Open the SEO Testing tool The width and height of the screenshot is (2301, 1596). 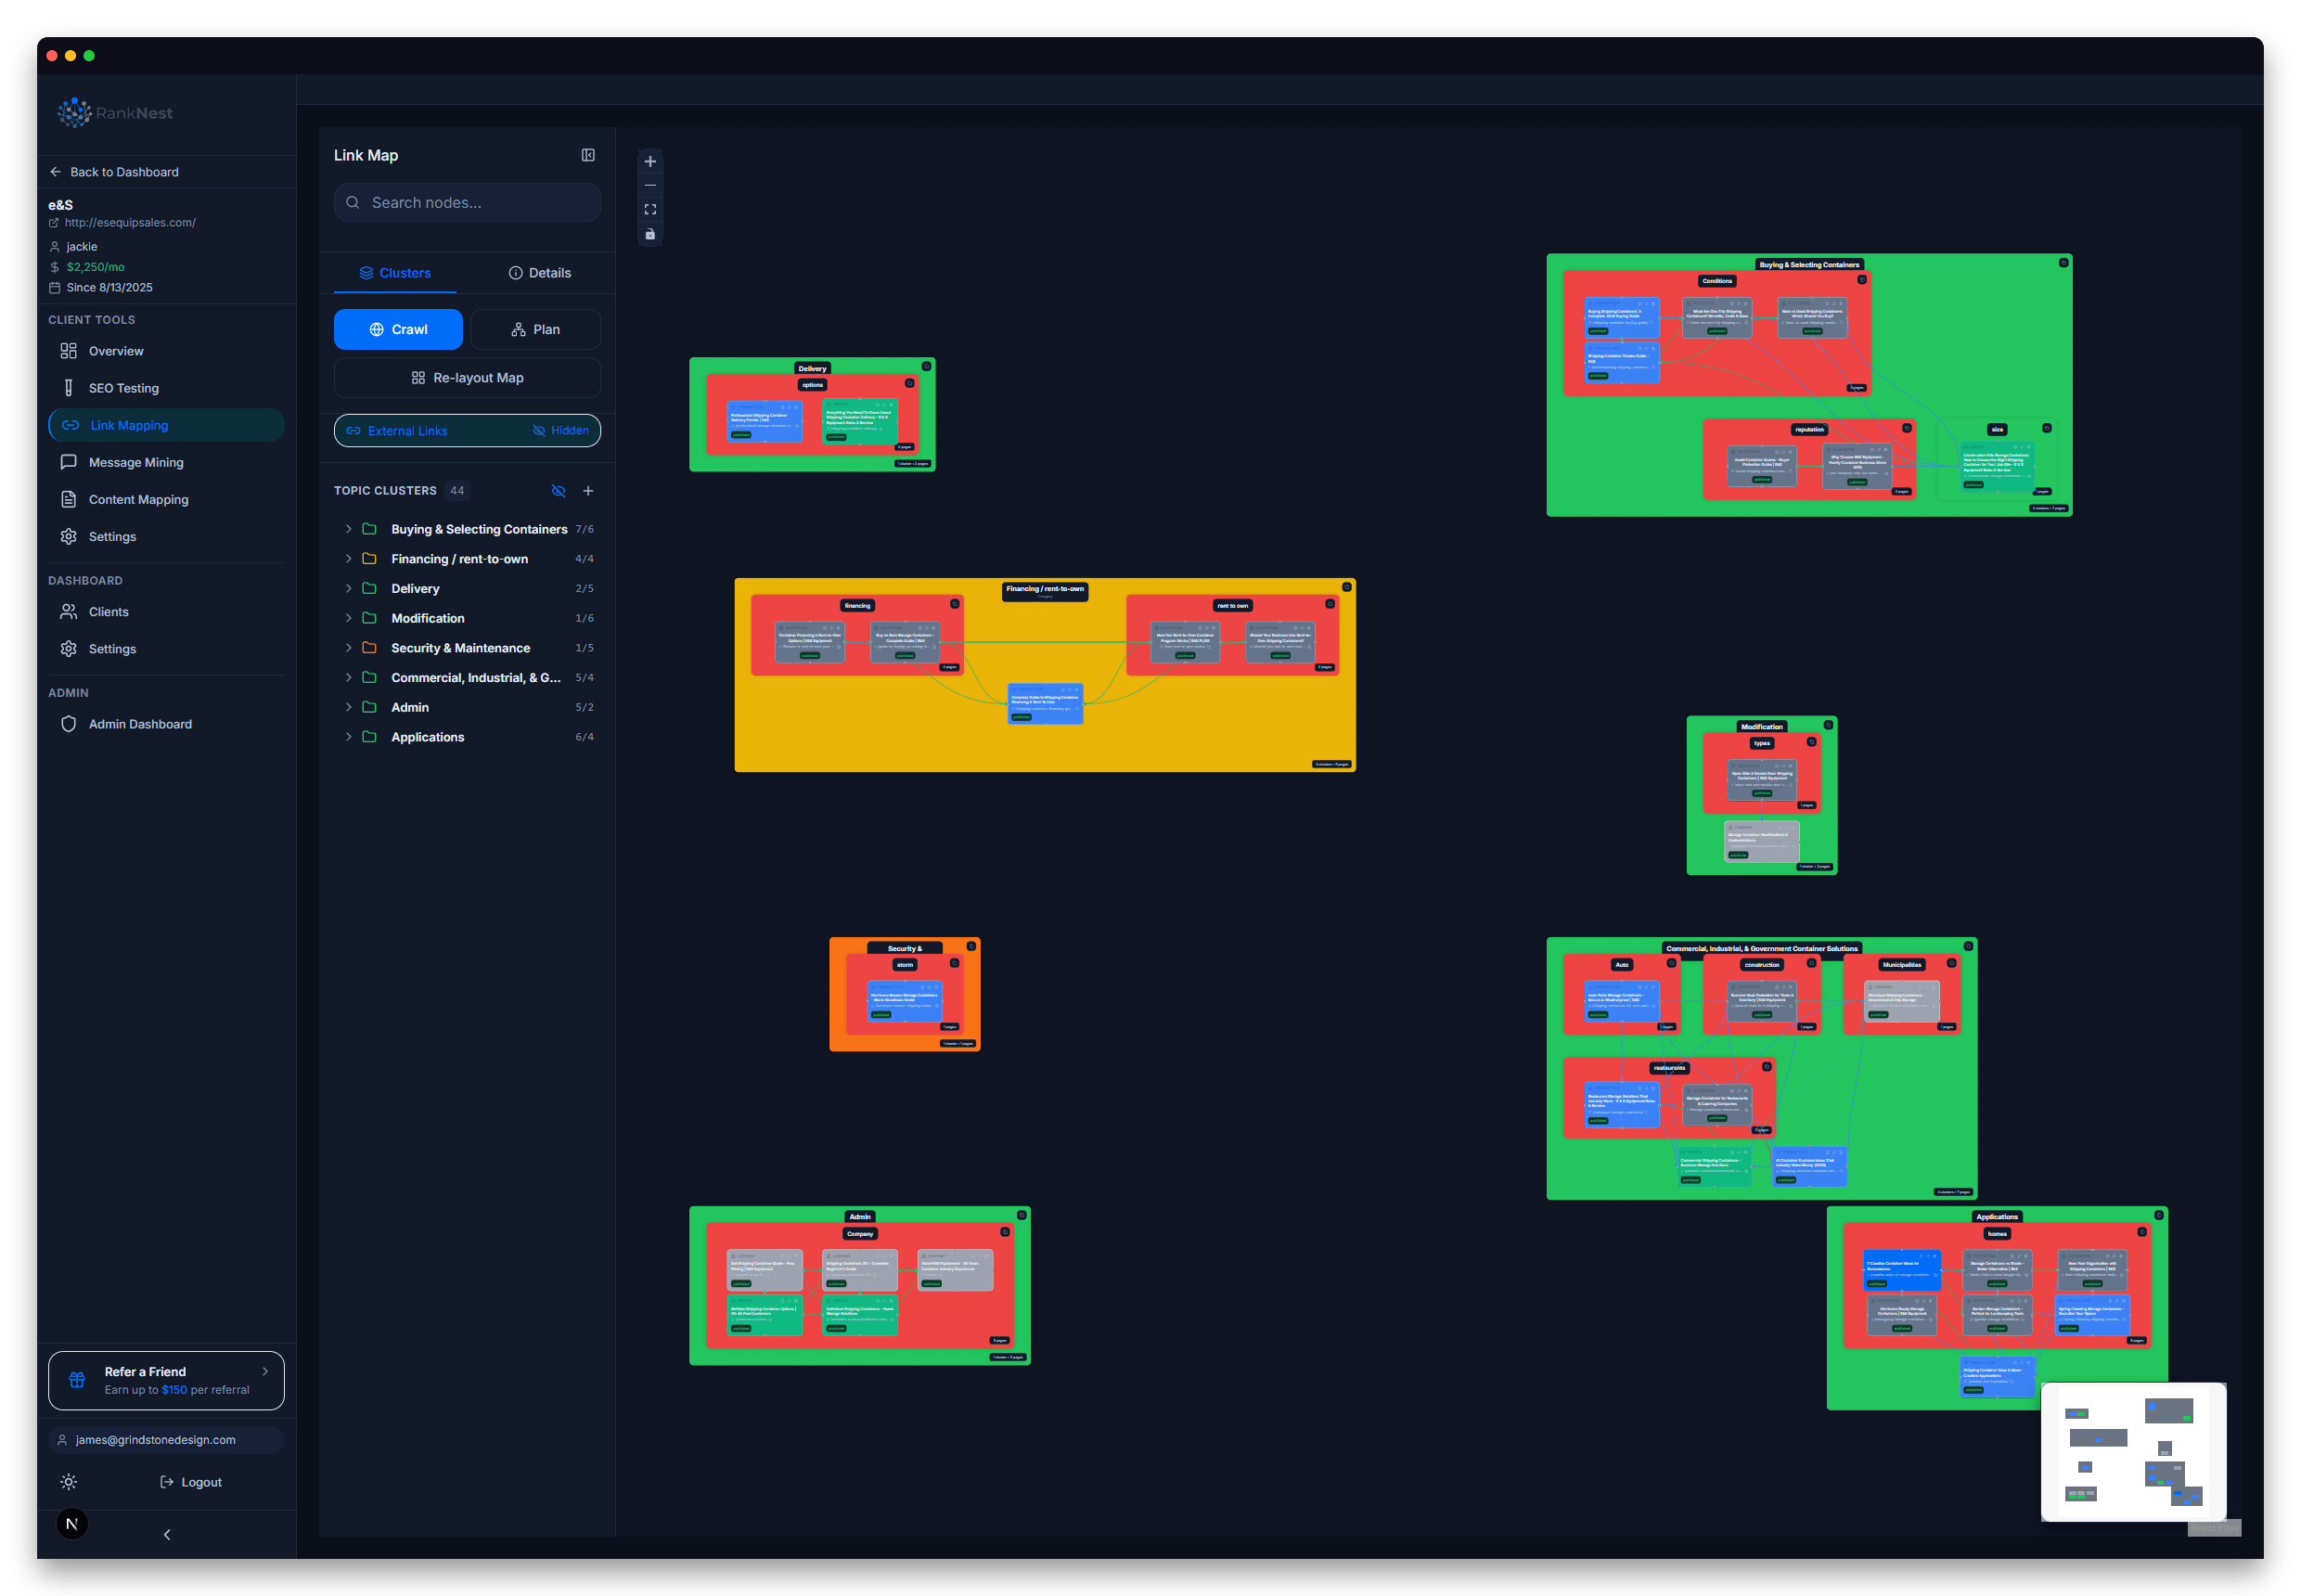tap(124, 388)
